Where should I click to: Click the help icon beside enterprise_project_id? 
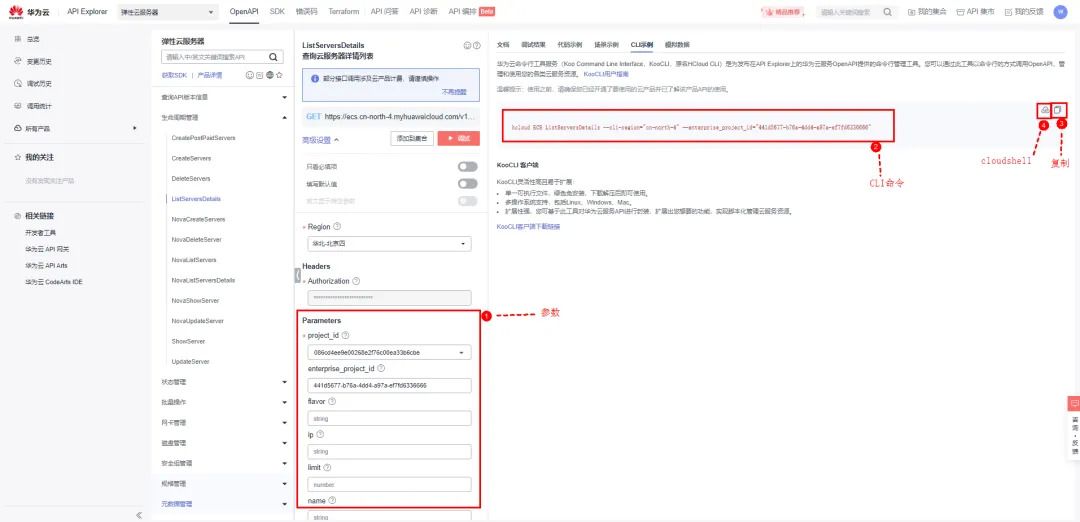(381, 368)
